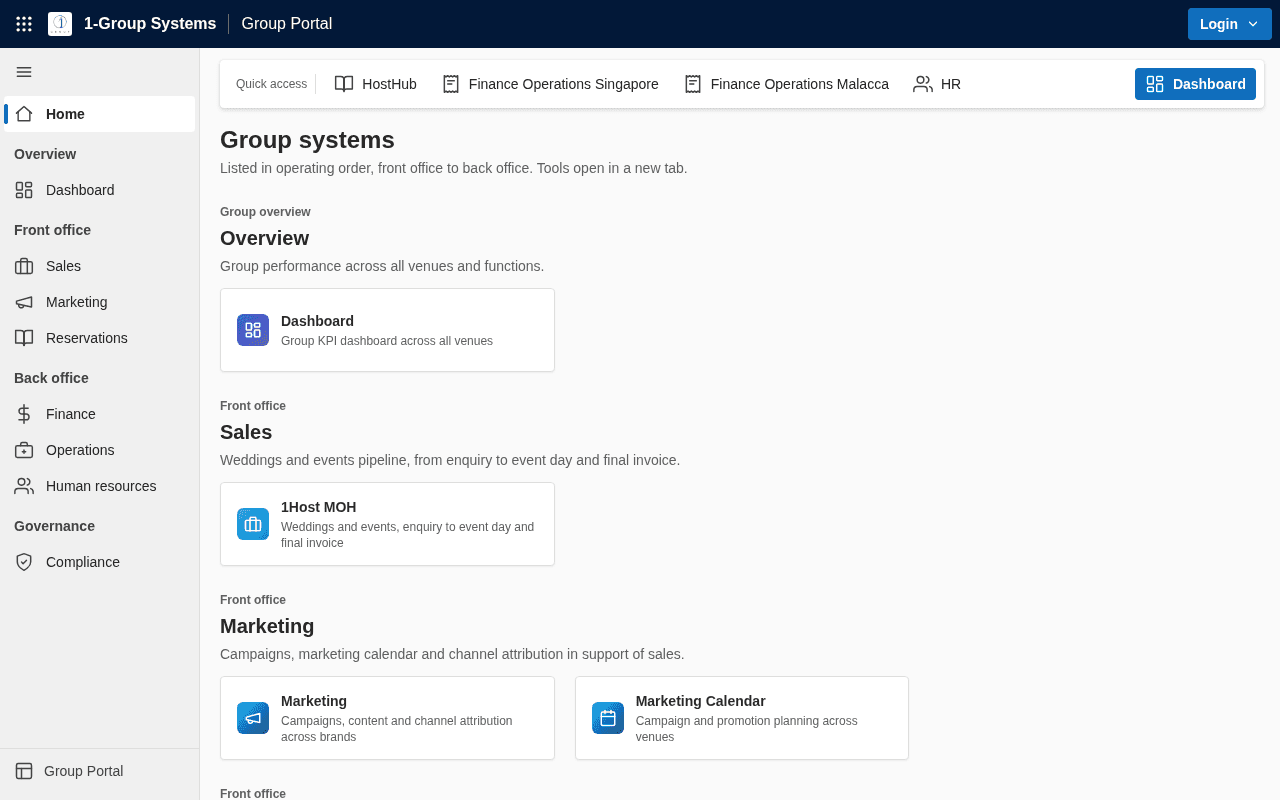The image size is (1280, 800).
Task: Click the Marketing megaphone icon in sidebar
Action: [x=24, y=302]
